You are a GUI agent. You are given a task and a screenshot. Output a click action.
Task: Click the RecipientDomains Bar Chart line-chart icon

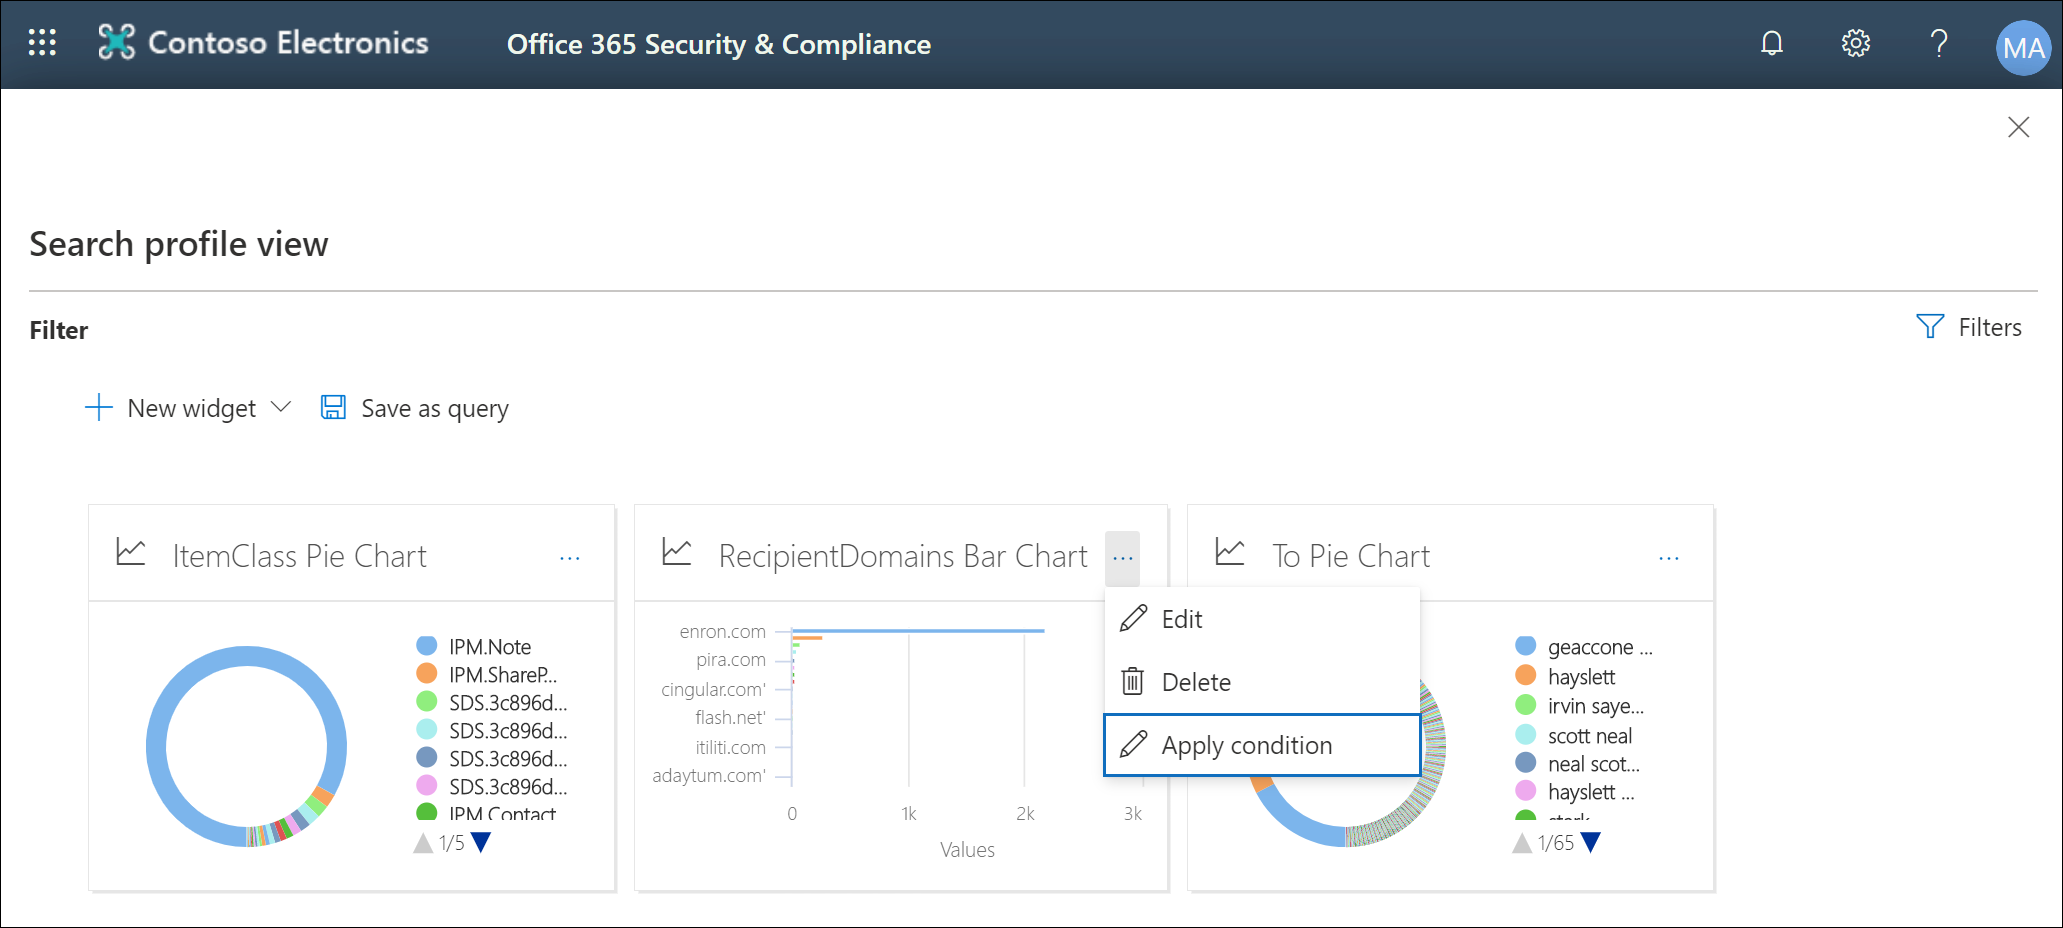(x=677, y=552)
